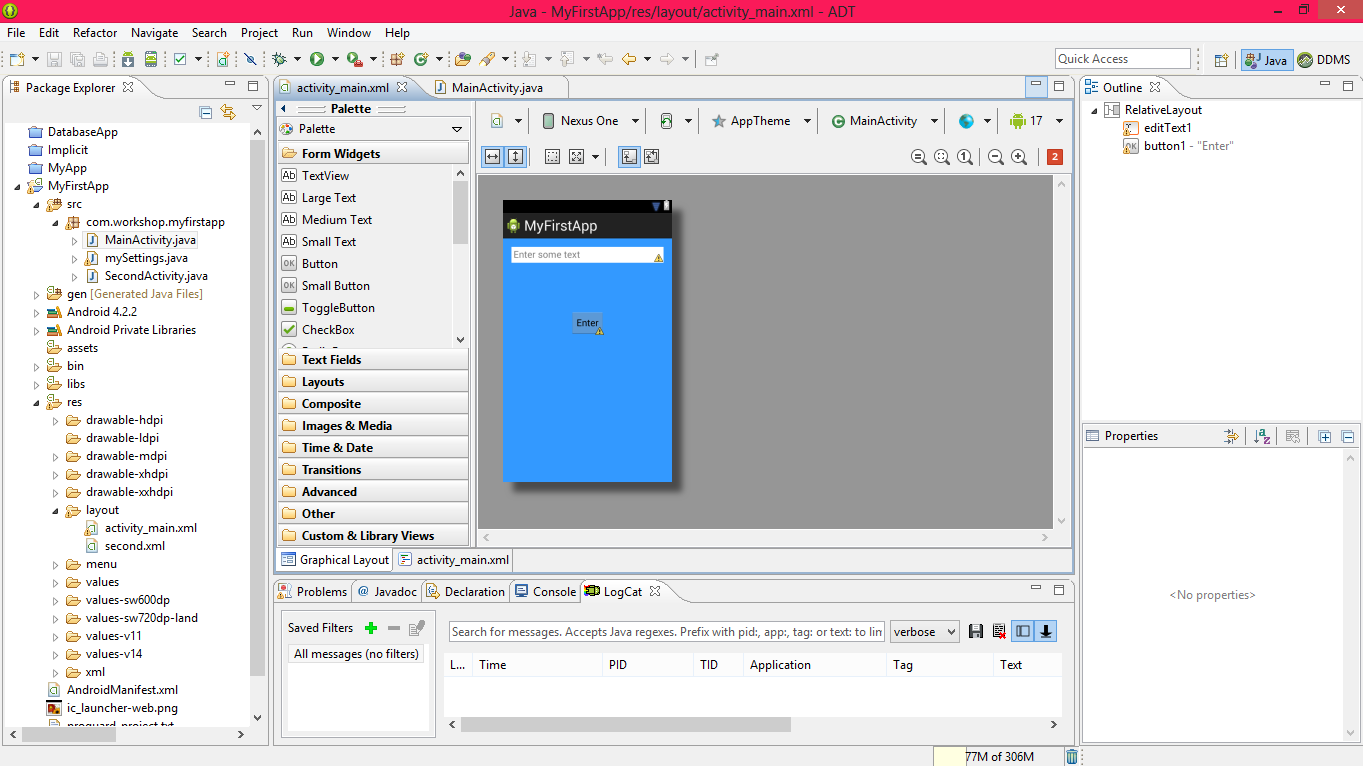This screenshot has width=1363, height=766.
Task: Toggle the horizontal fill-parent width control
Action: 493,156
